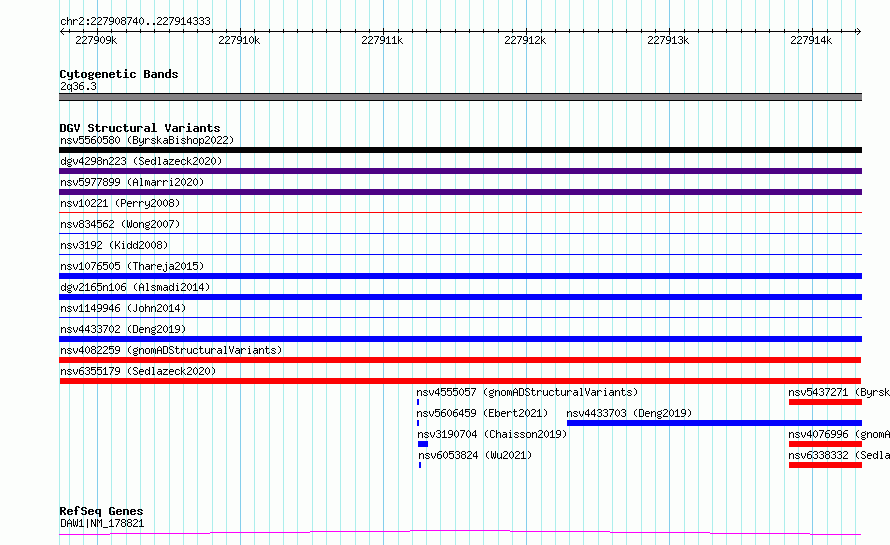Image resolution: width=890 pixels, height=545 pixels.
Task: Select the RefSeq Genes track title
Action: click(101, 511)
